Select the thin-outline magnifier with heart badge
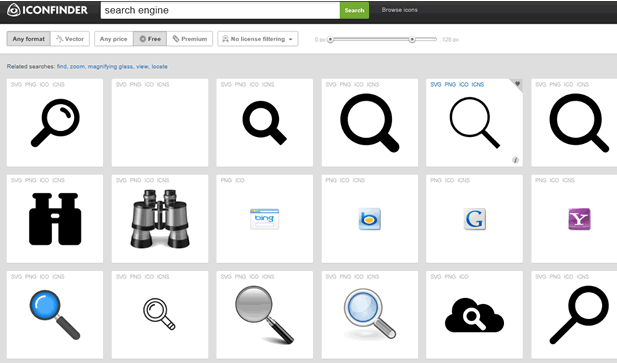This screenshot has height=363, width=617. tap(475, 123)
